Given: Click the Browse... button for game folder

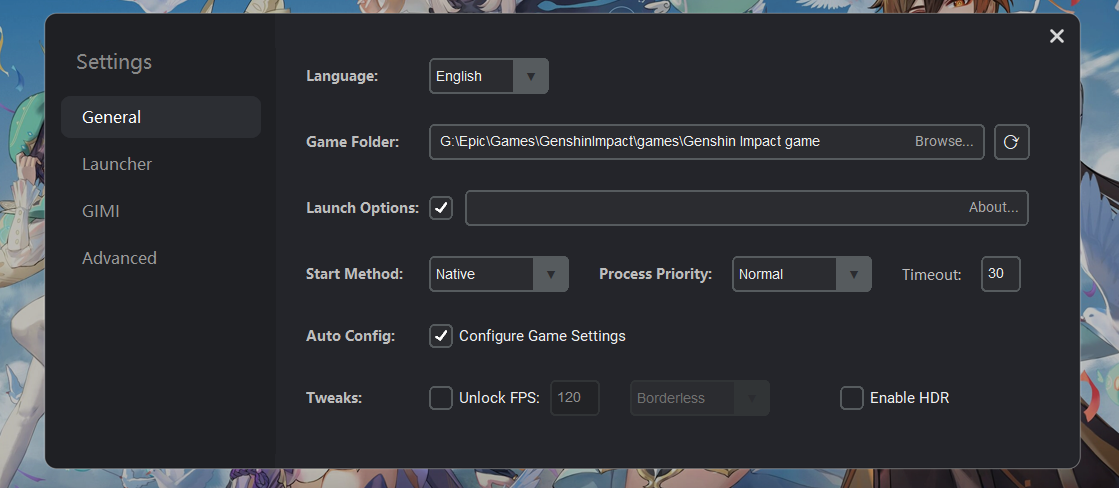Looking at the screenshot, I should (944, 142).
